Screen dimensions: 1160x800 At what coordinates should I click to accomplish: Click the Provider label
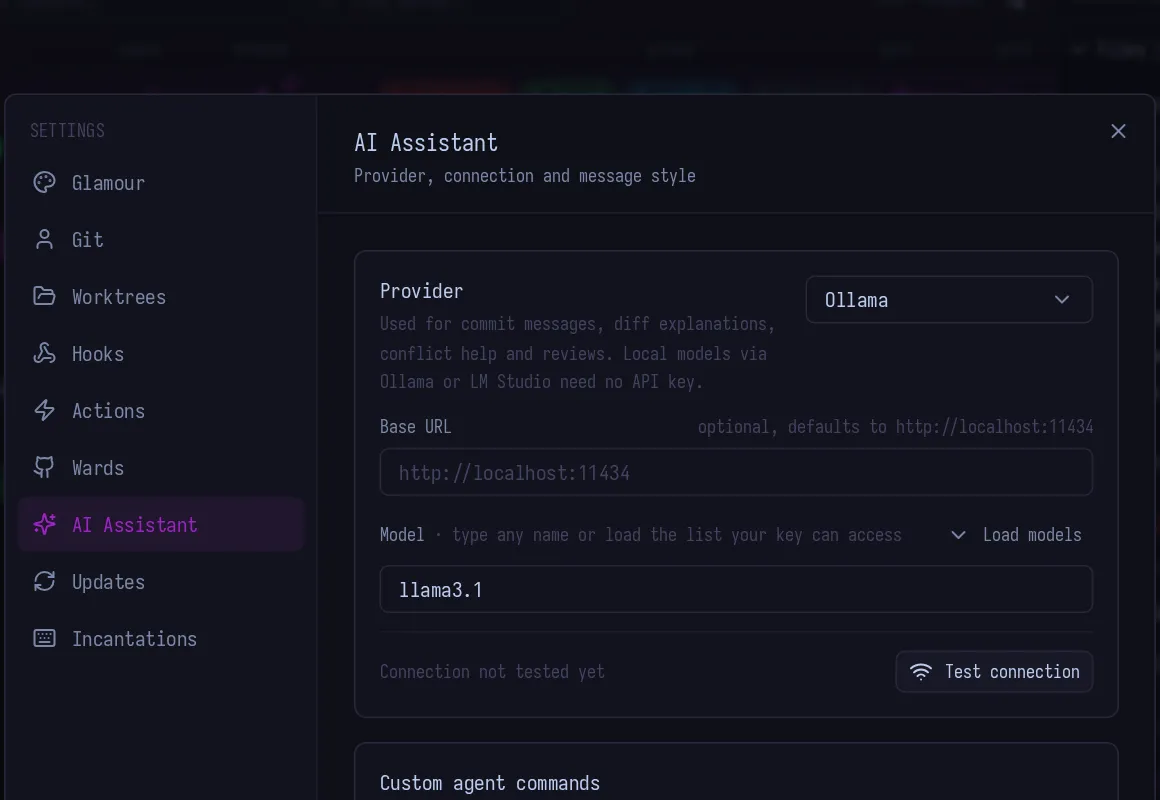click(x=421, y=291)
